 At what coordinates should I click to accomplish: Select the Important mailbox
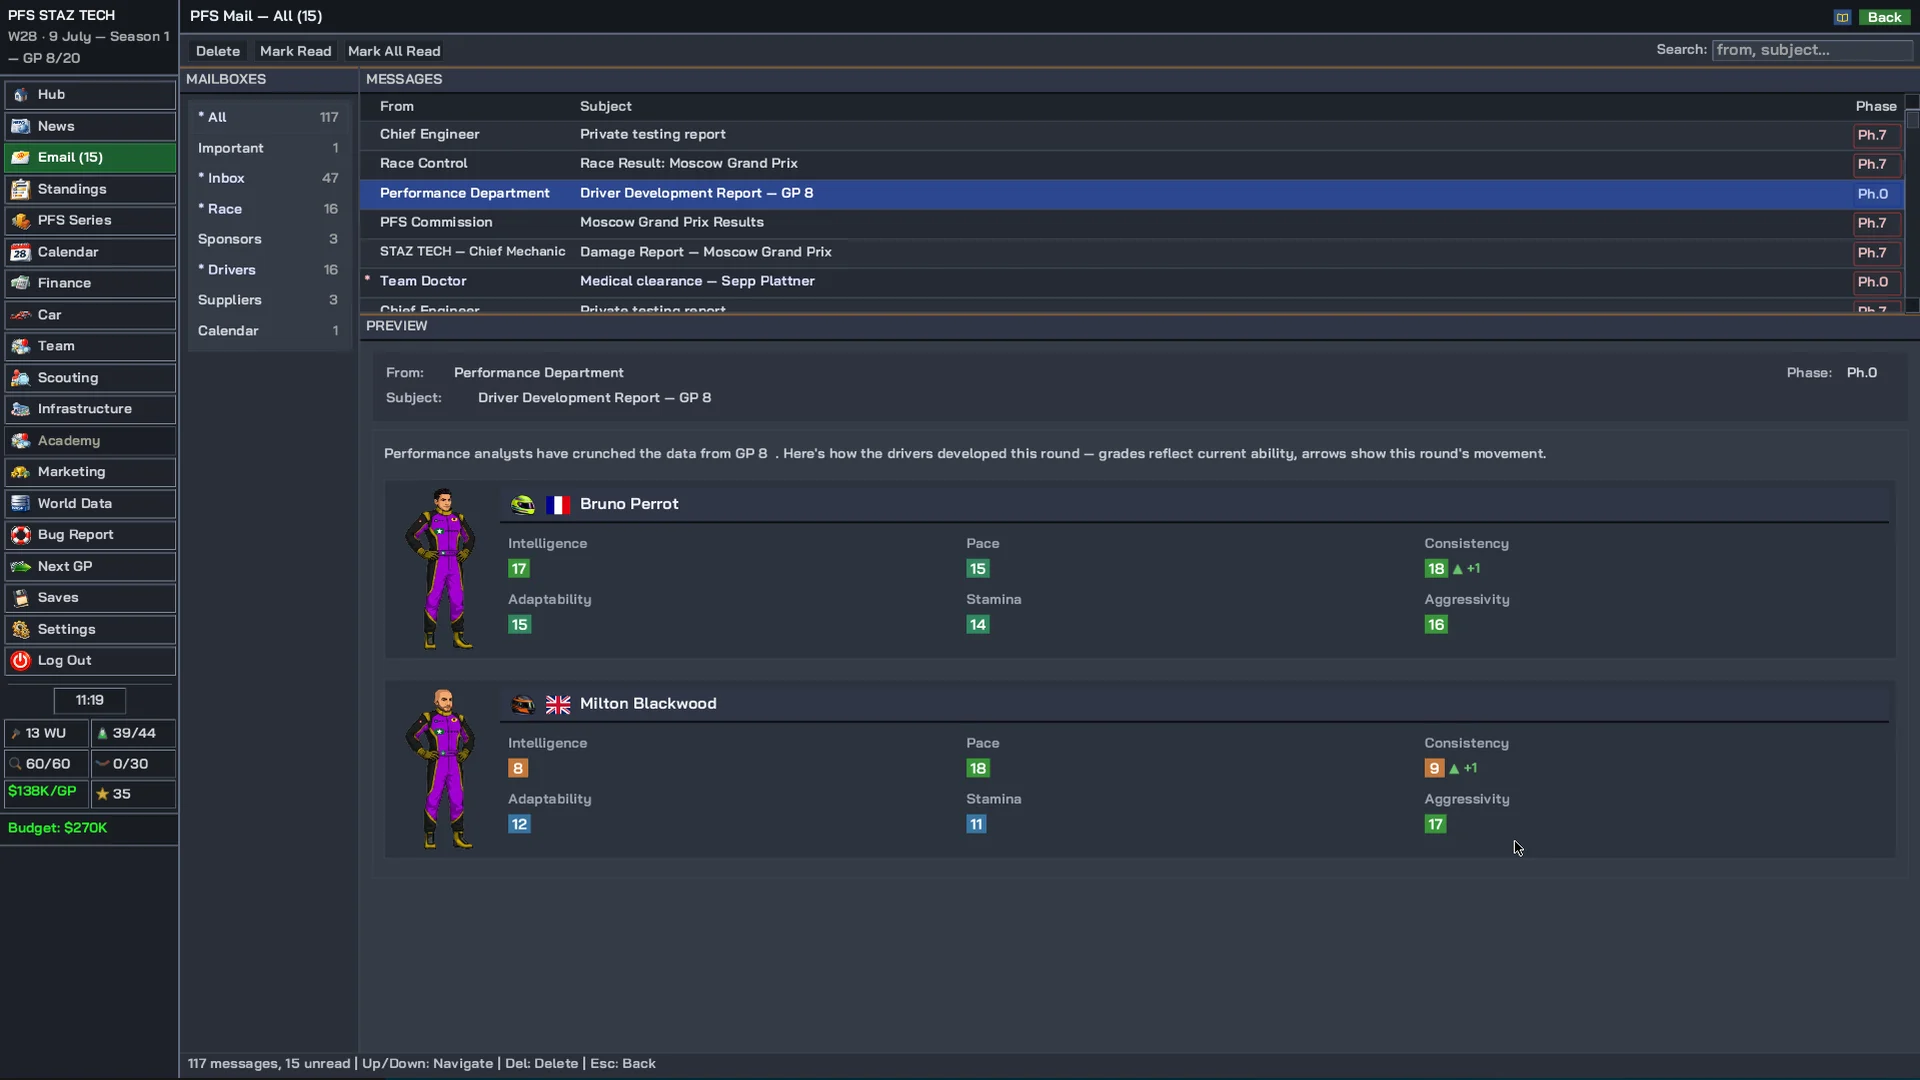pyautogui.click(x=269, y=148)
